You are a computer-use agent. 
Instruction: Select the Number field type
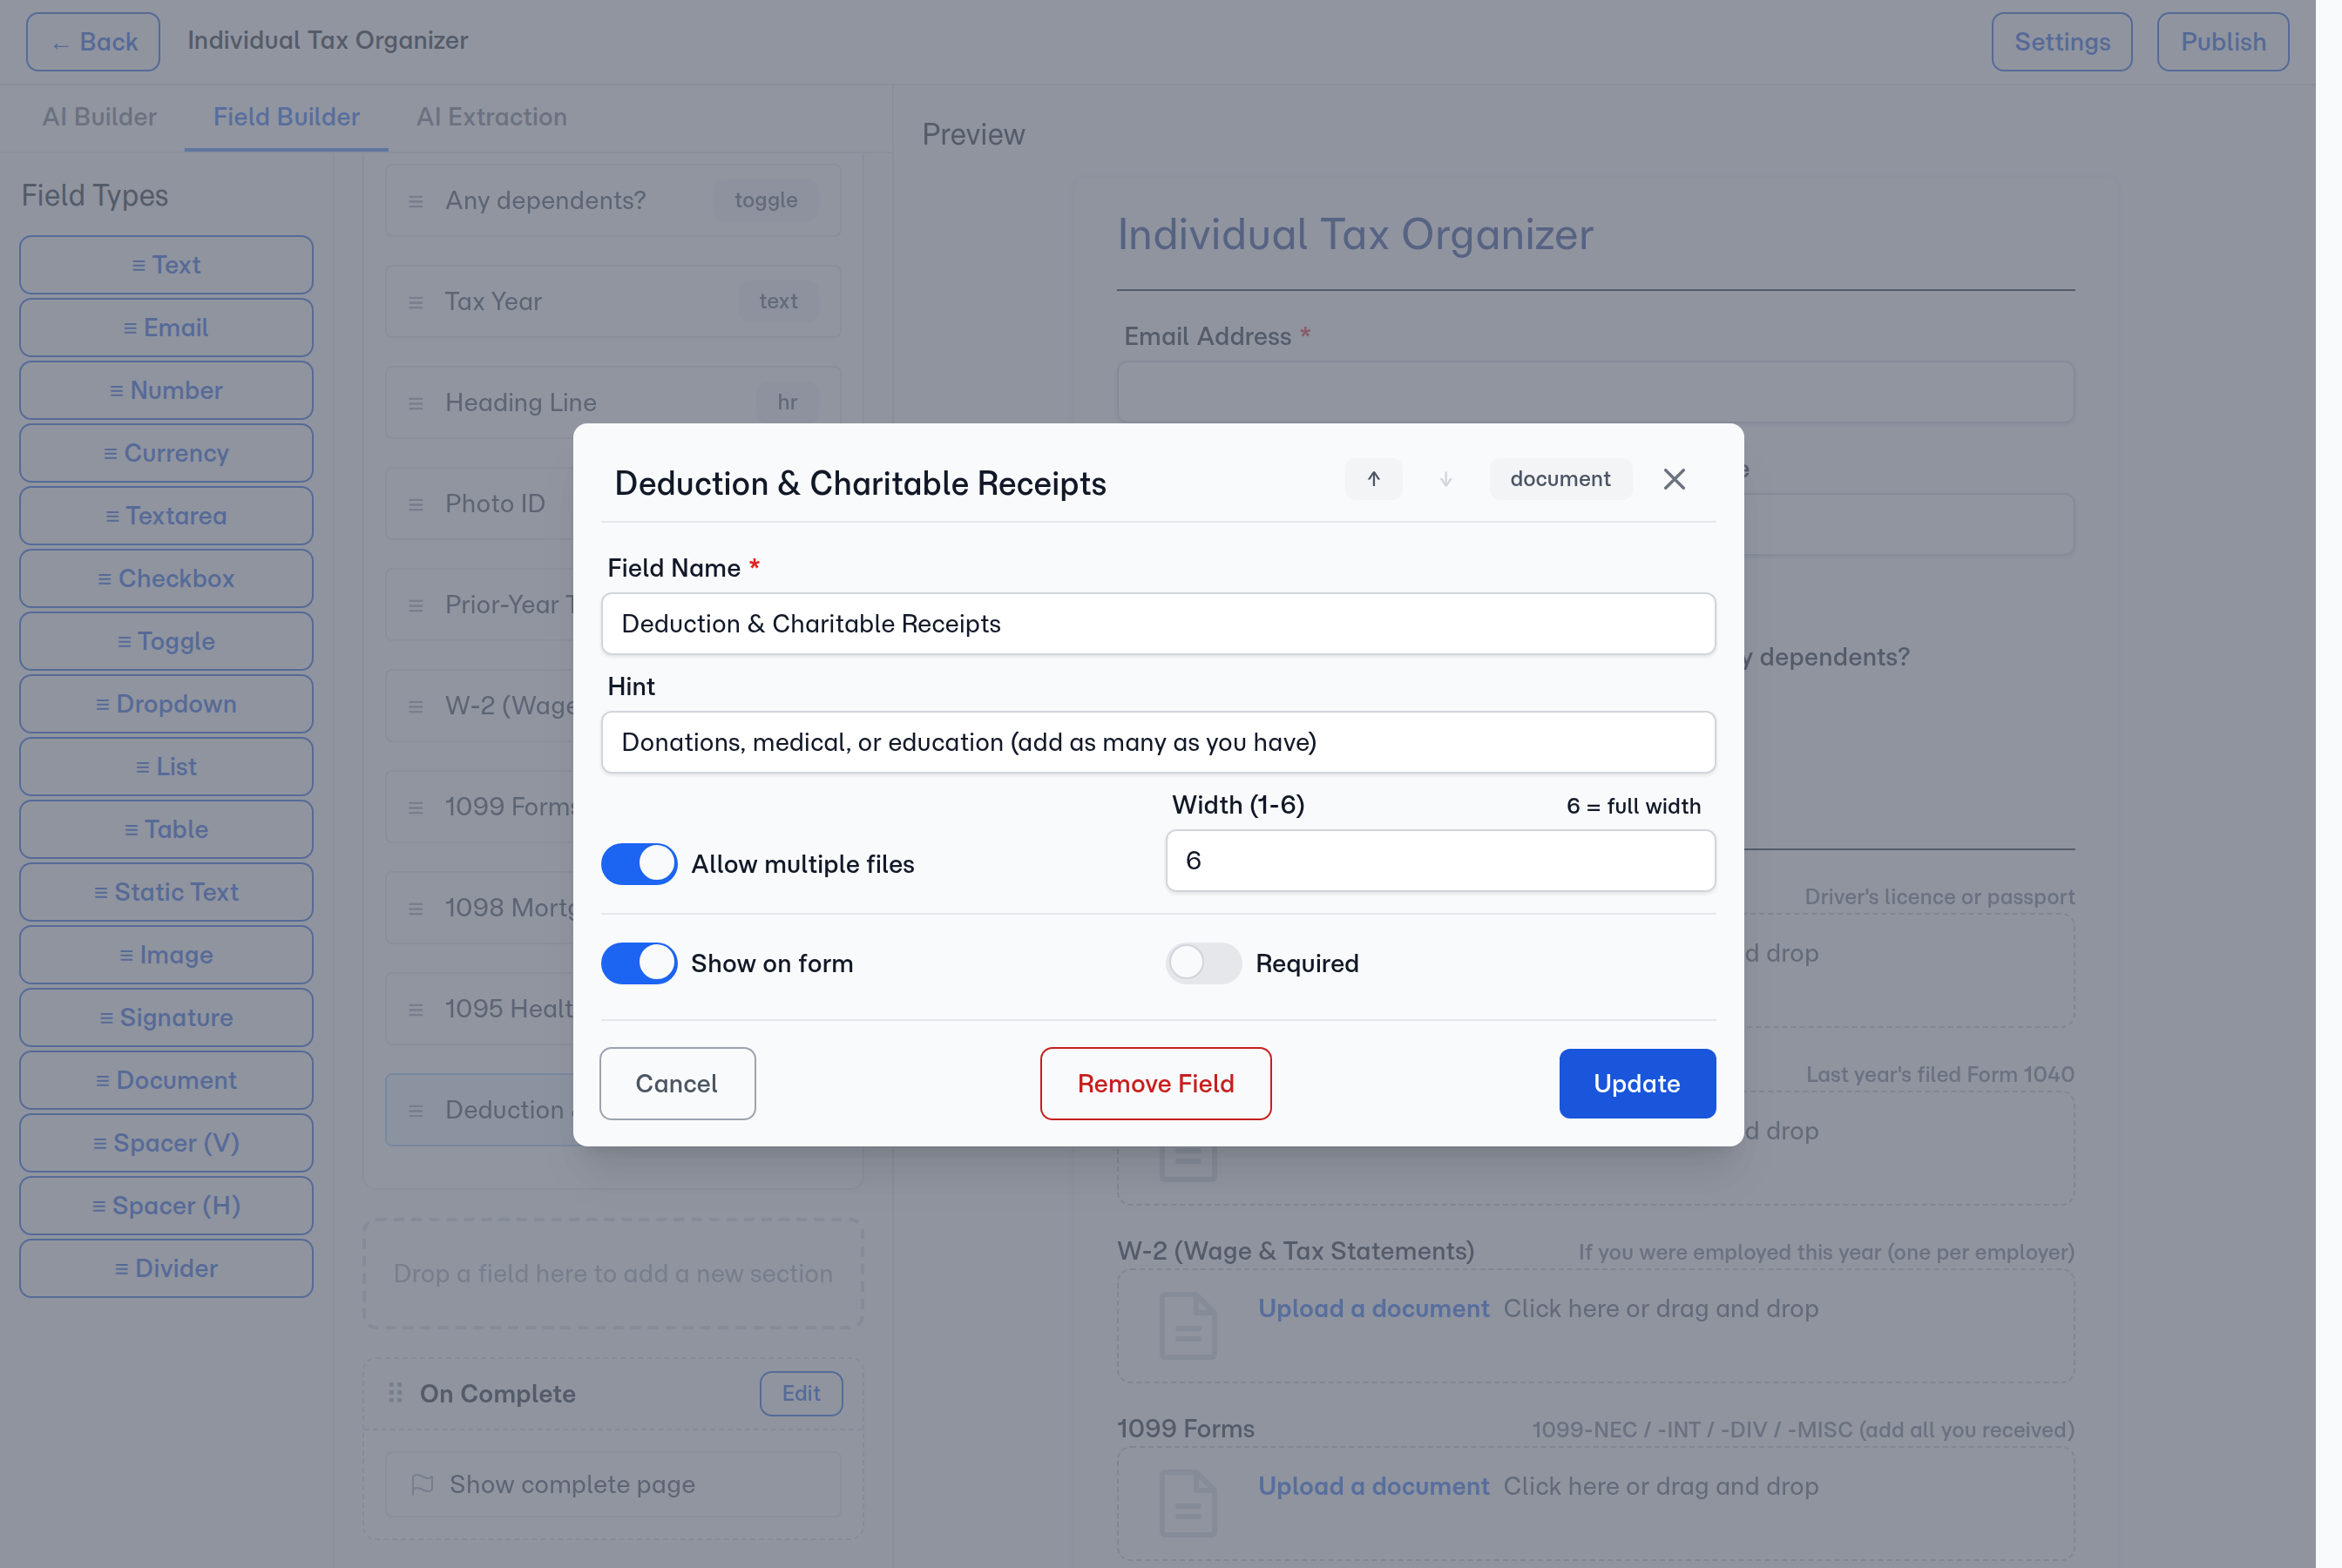point(166,390)
